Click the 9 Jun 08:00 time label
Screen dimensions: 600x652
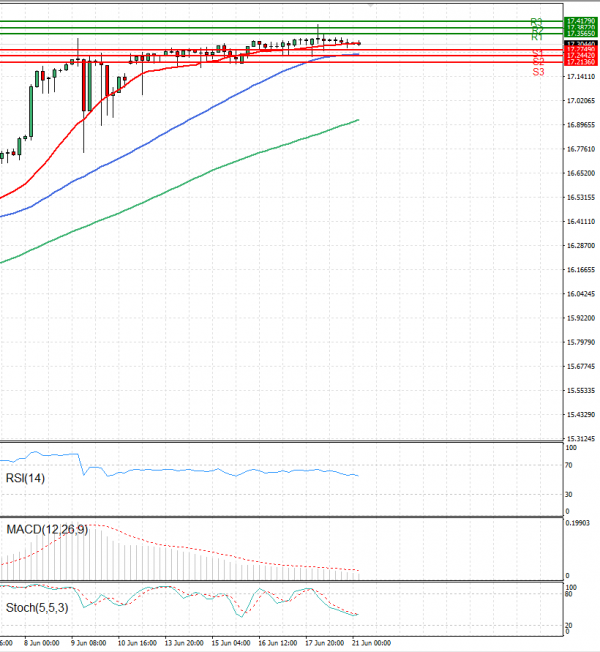click(x=89, y=643)
